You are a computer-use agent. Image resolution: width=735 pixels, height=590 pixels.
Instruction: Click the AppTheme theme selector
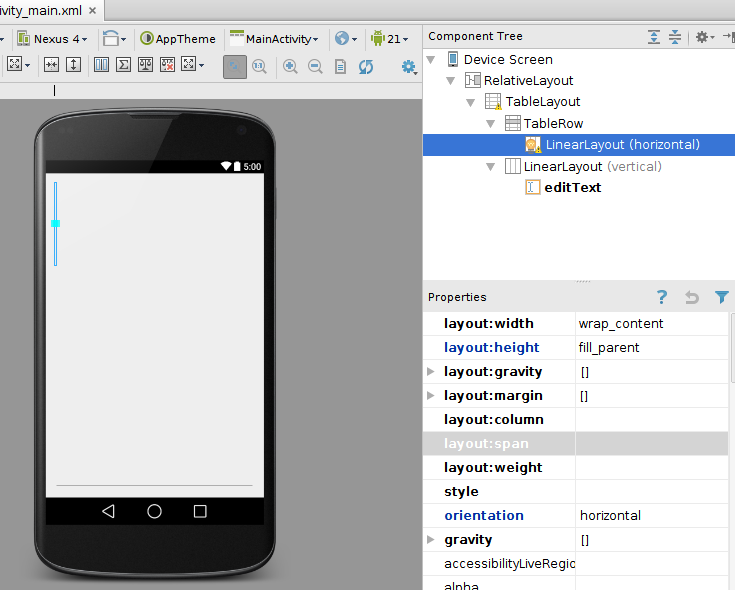coord(178,39)
